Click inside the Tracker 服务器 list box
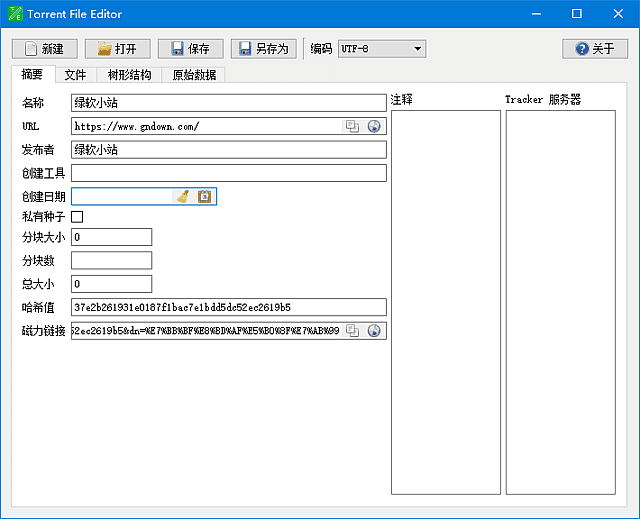 560,300
